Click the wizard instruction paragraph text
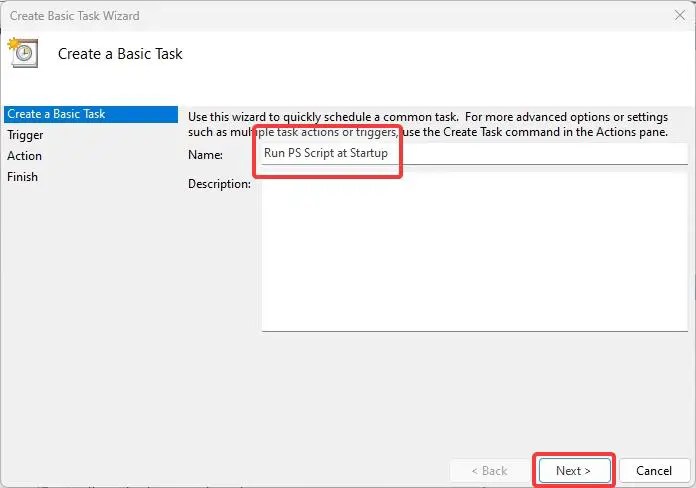Image resolution: width=696 pixels, height=488 pixels. pyautogui.click(x=428, y=124)
